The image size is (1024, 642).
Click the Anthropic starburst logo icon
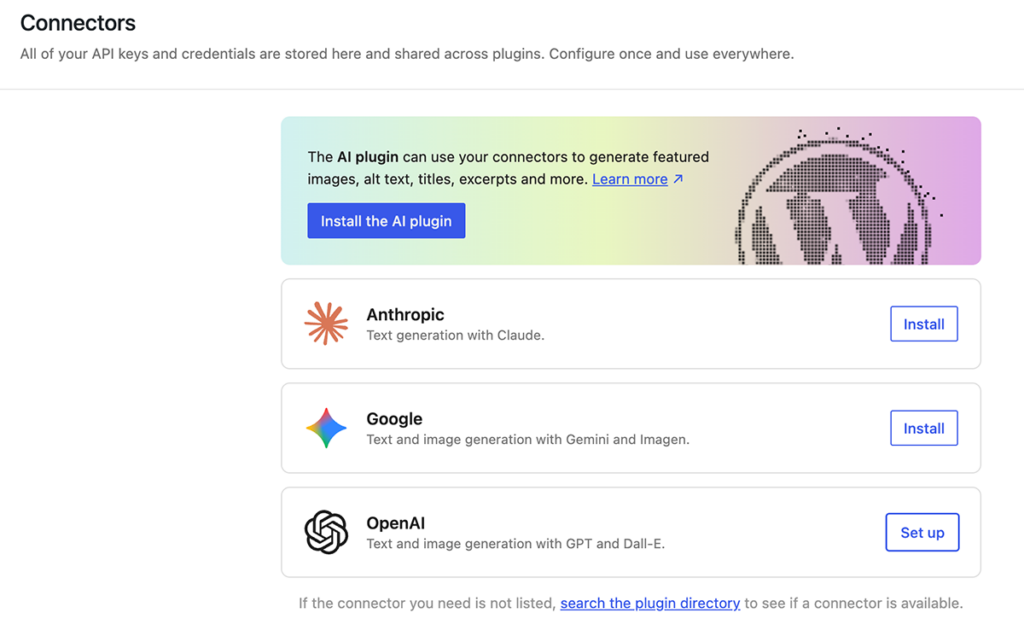325,323
